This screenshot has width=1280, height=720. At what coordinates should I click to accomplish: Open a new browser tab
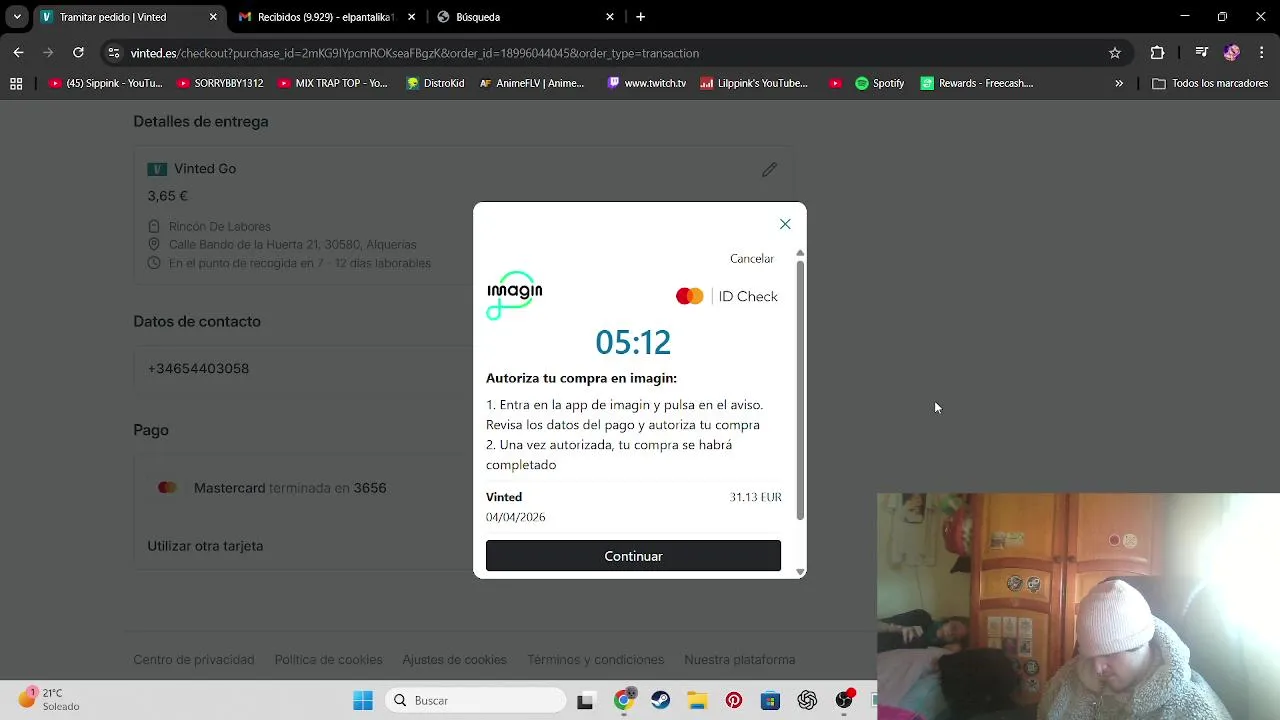641,17
